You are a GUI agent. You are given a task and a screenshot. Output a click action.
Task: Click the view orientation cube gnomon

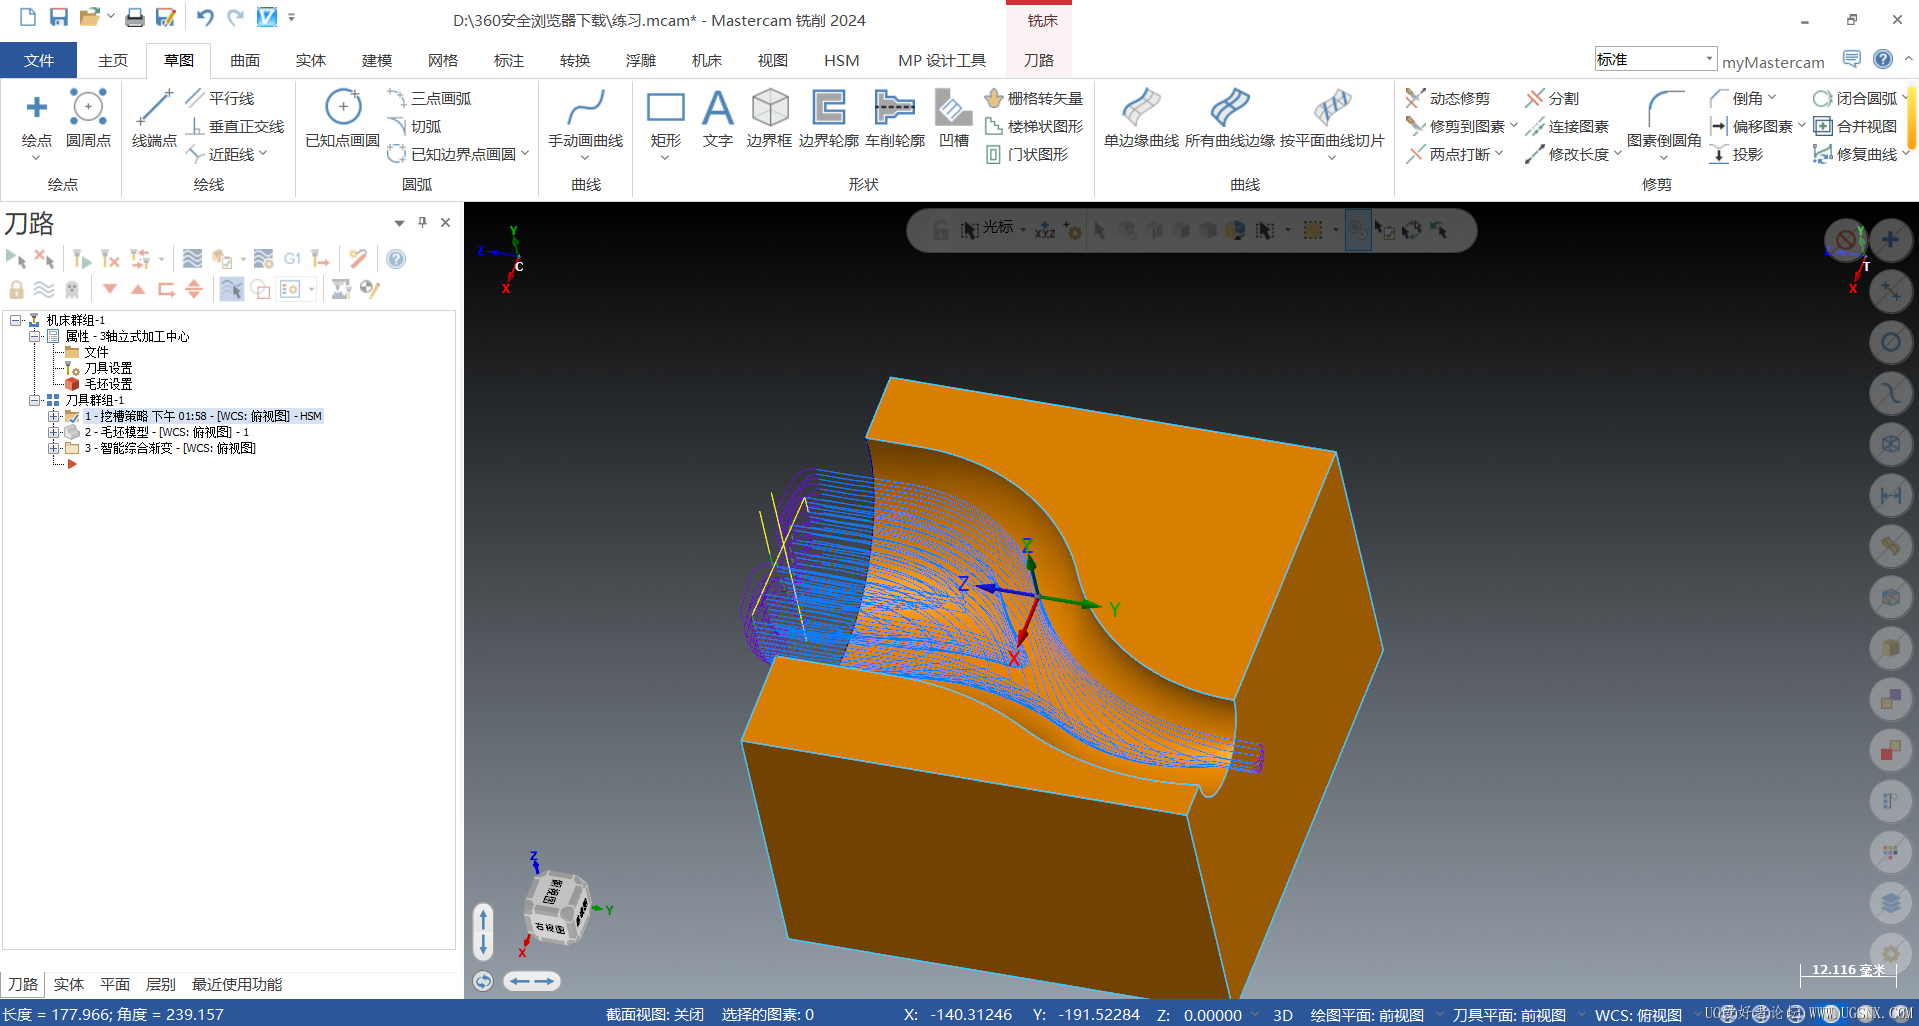point(558,907)
